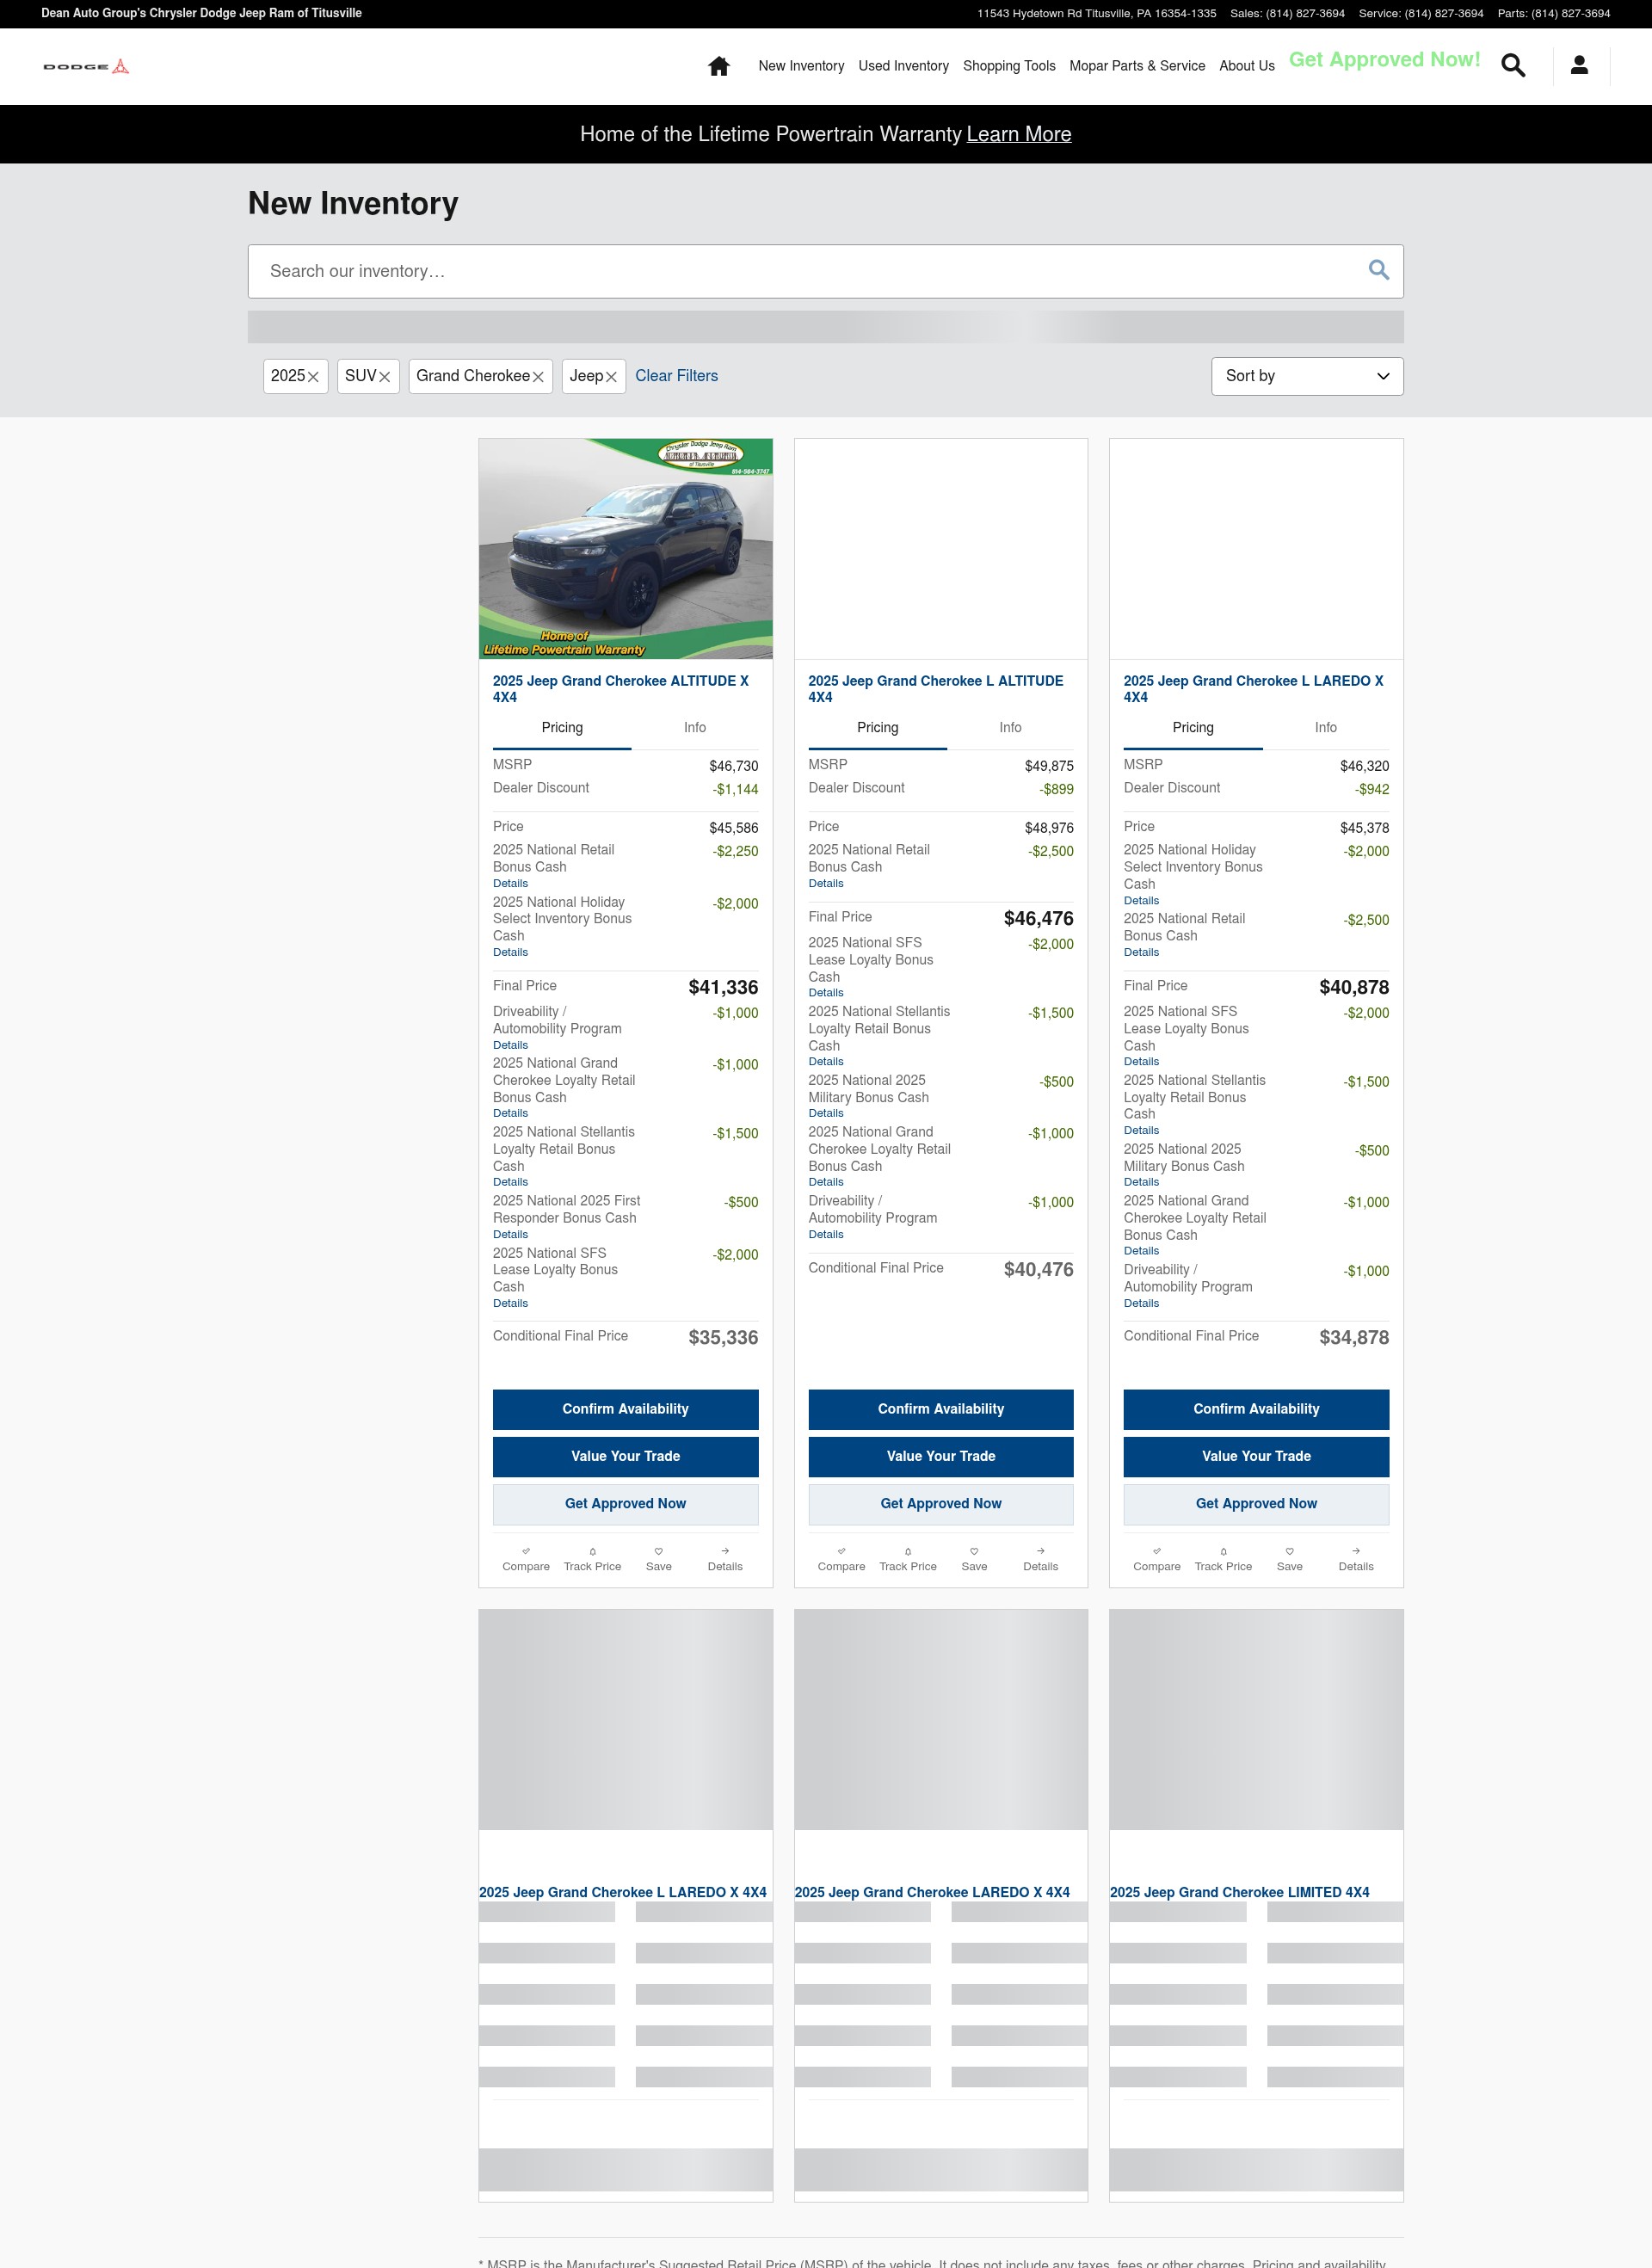Open Shopping Tools menu
The image size is (1652, 2268).
pyautogui.click(x=1009, y=66)
